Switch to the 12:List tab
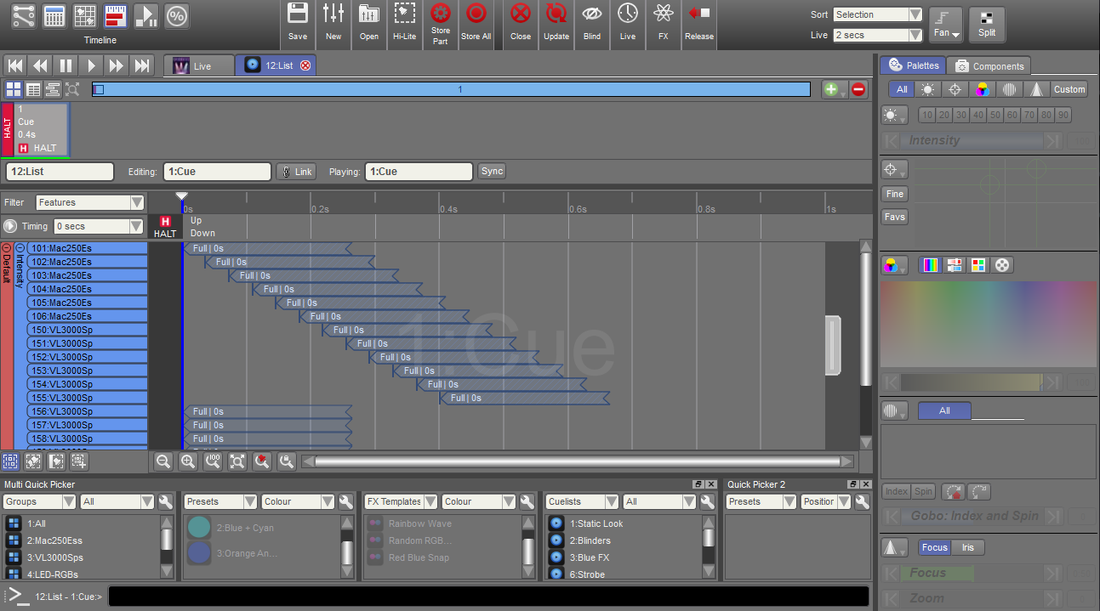This screenshot has height=611, width=1100. coord(275,66)
